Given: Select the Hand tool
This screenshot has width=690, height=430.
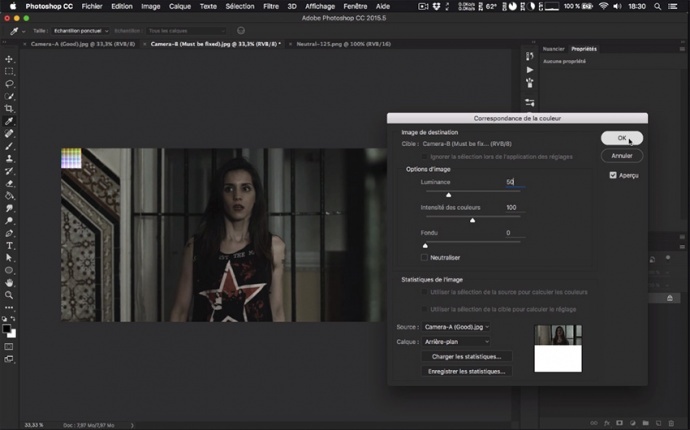Looking at the screenshot, I should pyautogui.click(x=9, y=282).
